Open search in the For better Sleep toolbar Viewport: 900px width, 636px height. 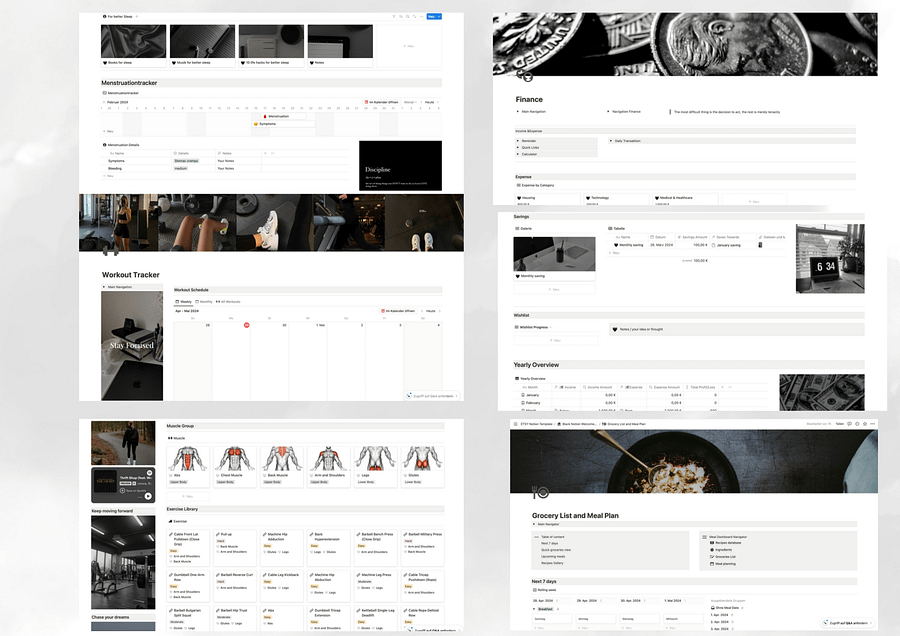[408, 17]
